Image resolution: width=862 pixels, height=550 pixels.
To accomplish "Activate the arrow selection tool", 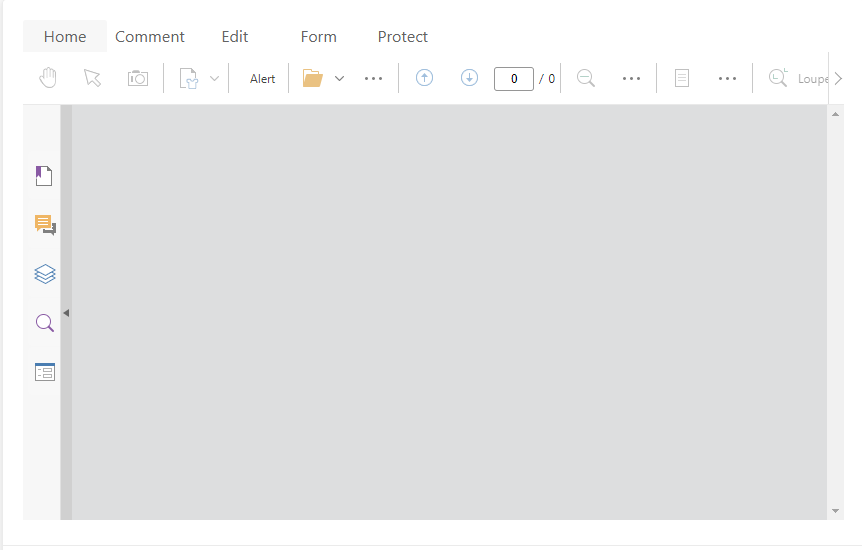I will click(x=93, y=78).
